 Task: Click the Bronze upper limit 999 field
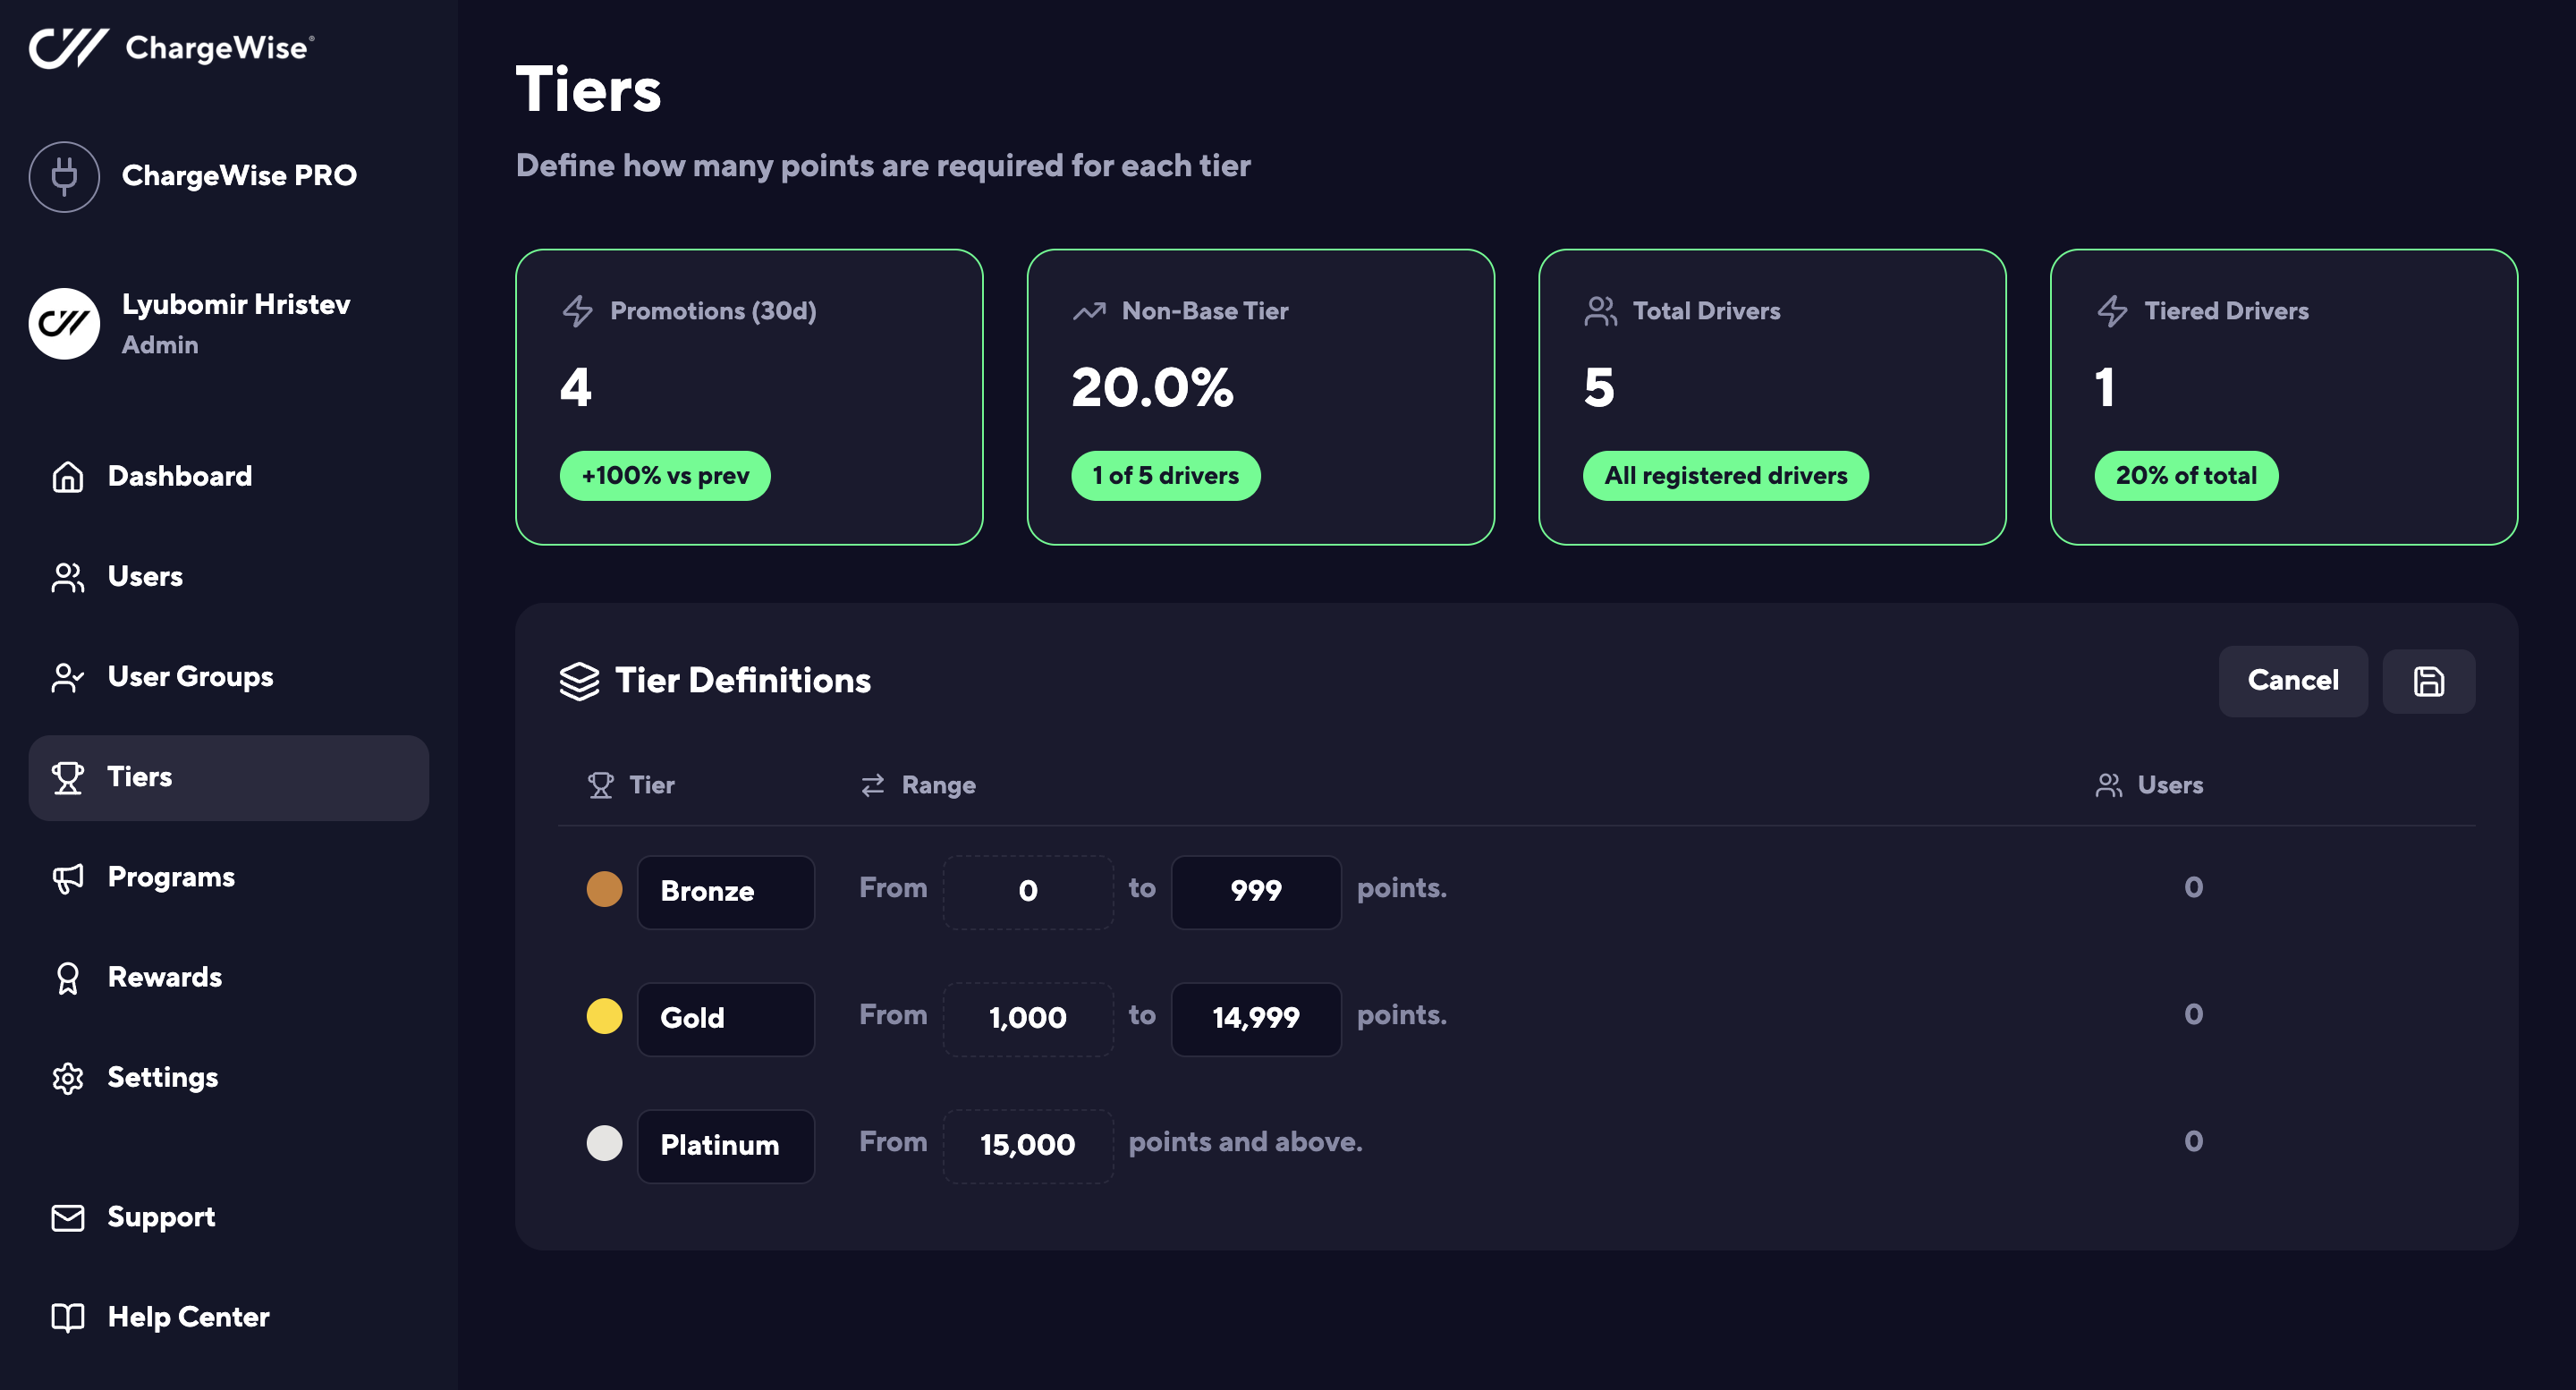pos(1255,891)
